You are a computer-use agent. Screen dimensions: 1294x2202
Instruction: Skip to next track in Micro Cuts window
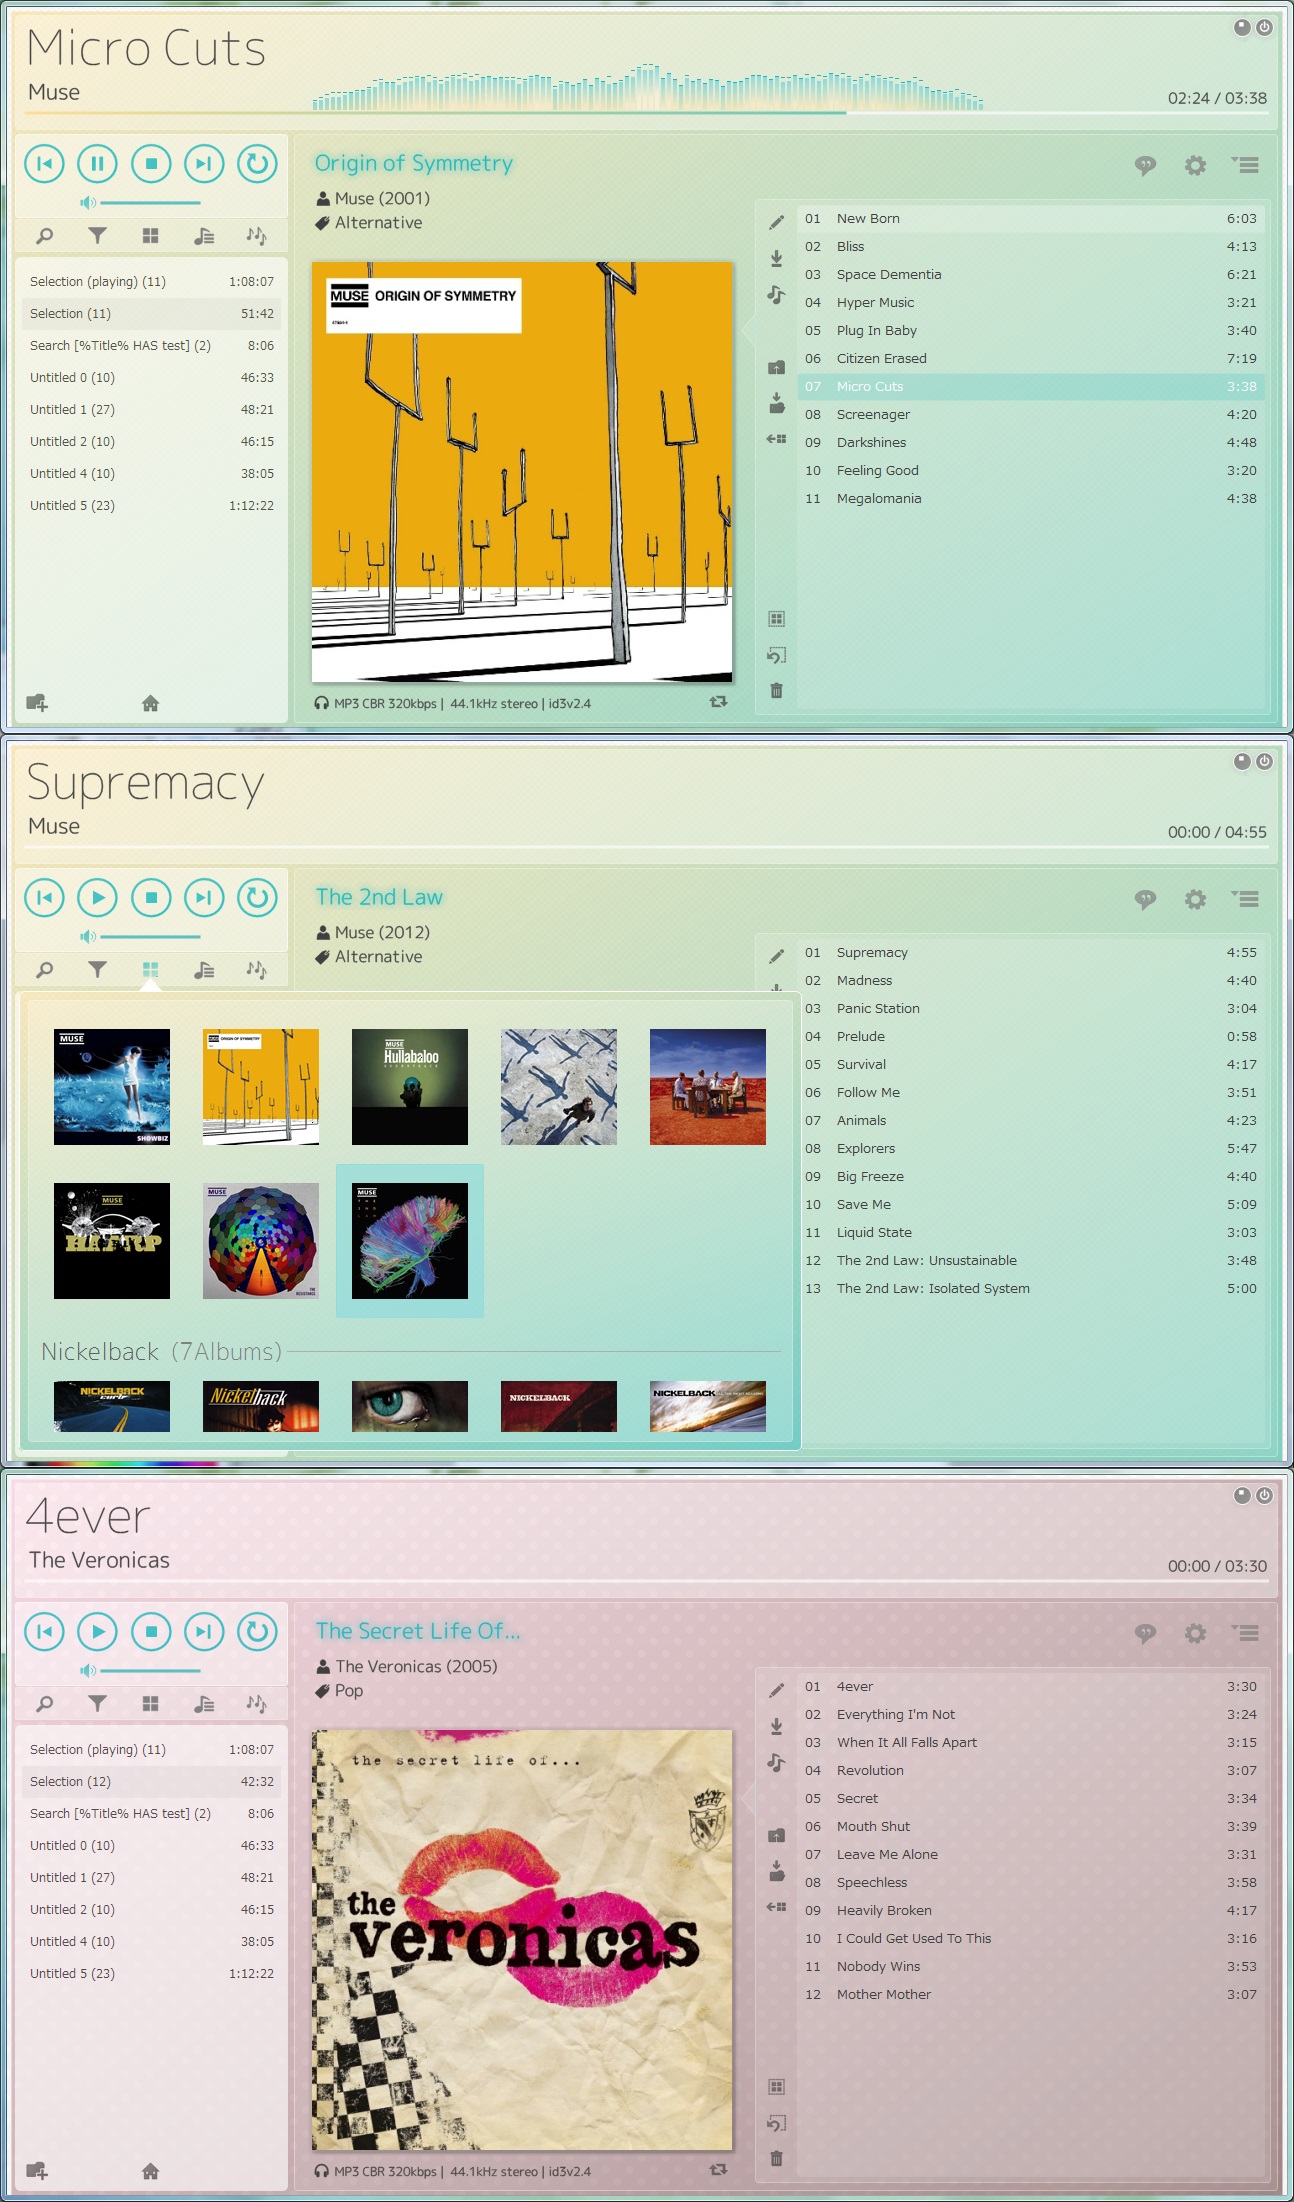204,163
